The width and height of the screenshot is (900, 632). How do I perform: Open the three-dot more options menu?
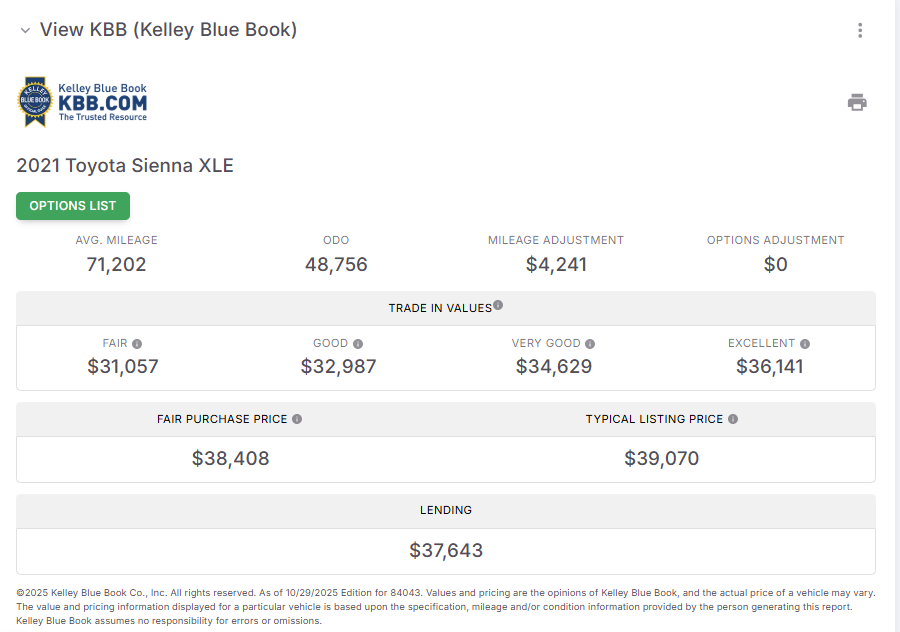[x=860, y=30]
